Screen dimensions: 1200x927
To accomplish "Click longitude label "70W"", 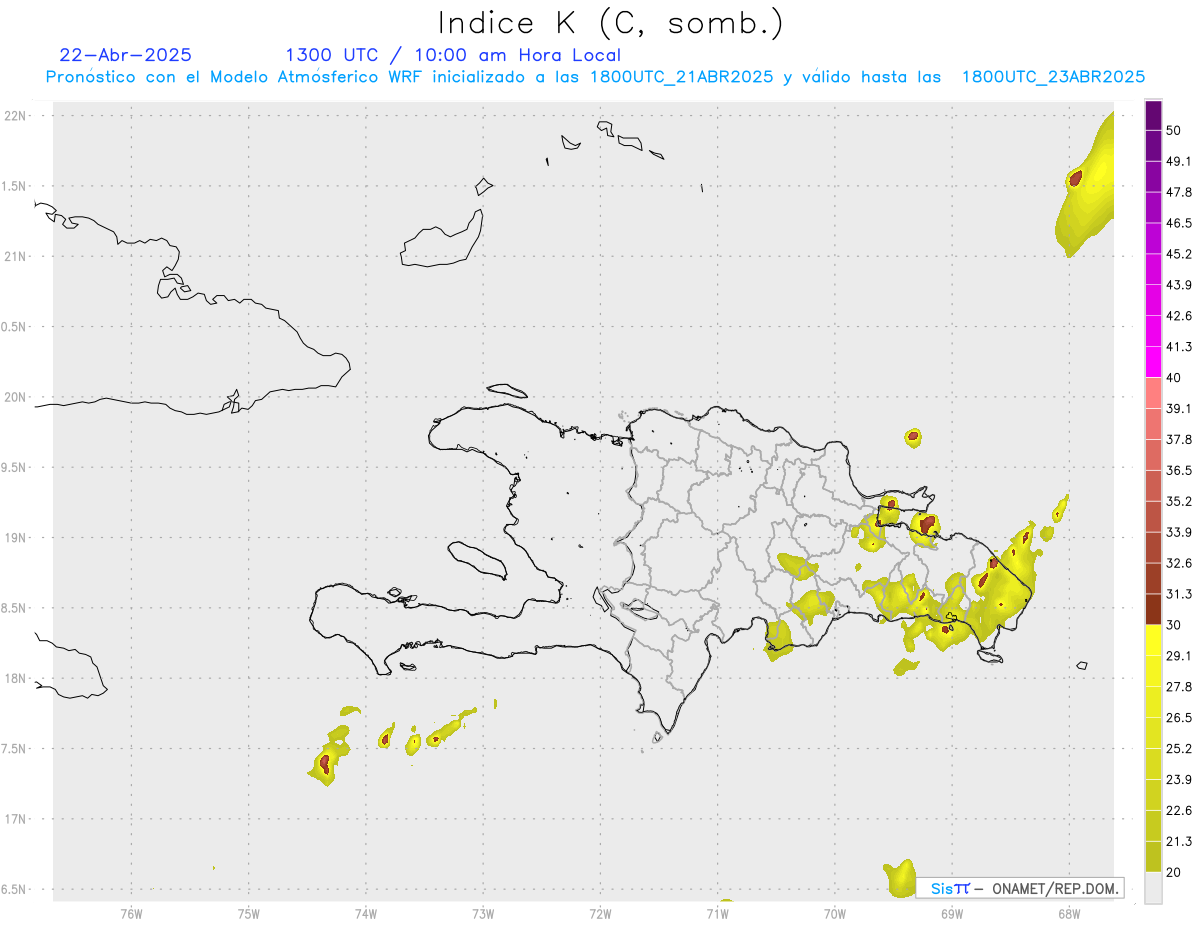I will pyautogui.click(x=835, y=914).
